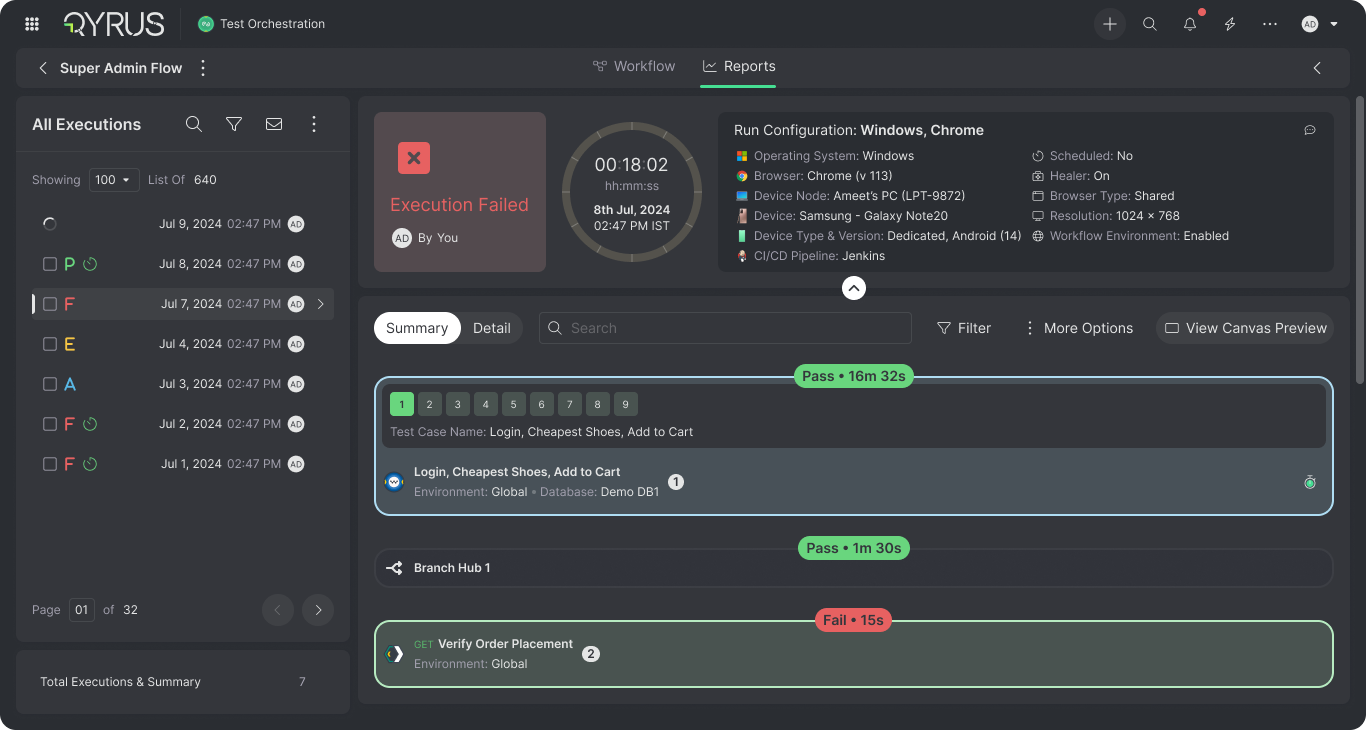Select test case iteration 9
Viewport: 1366px width, 730px height.
[625, 404]
